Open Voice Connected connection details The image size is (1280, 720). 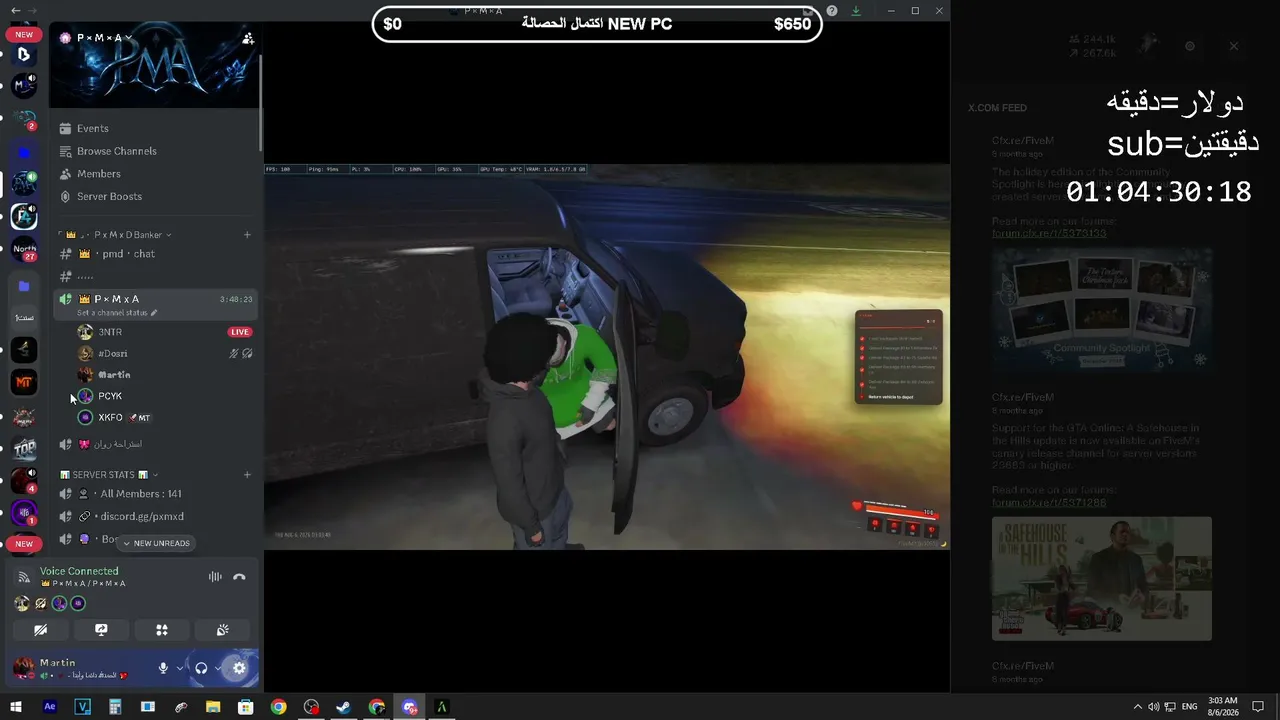79,571
